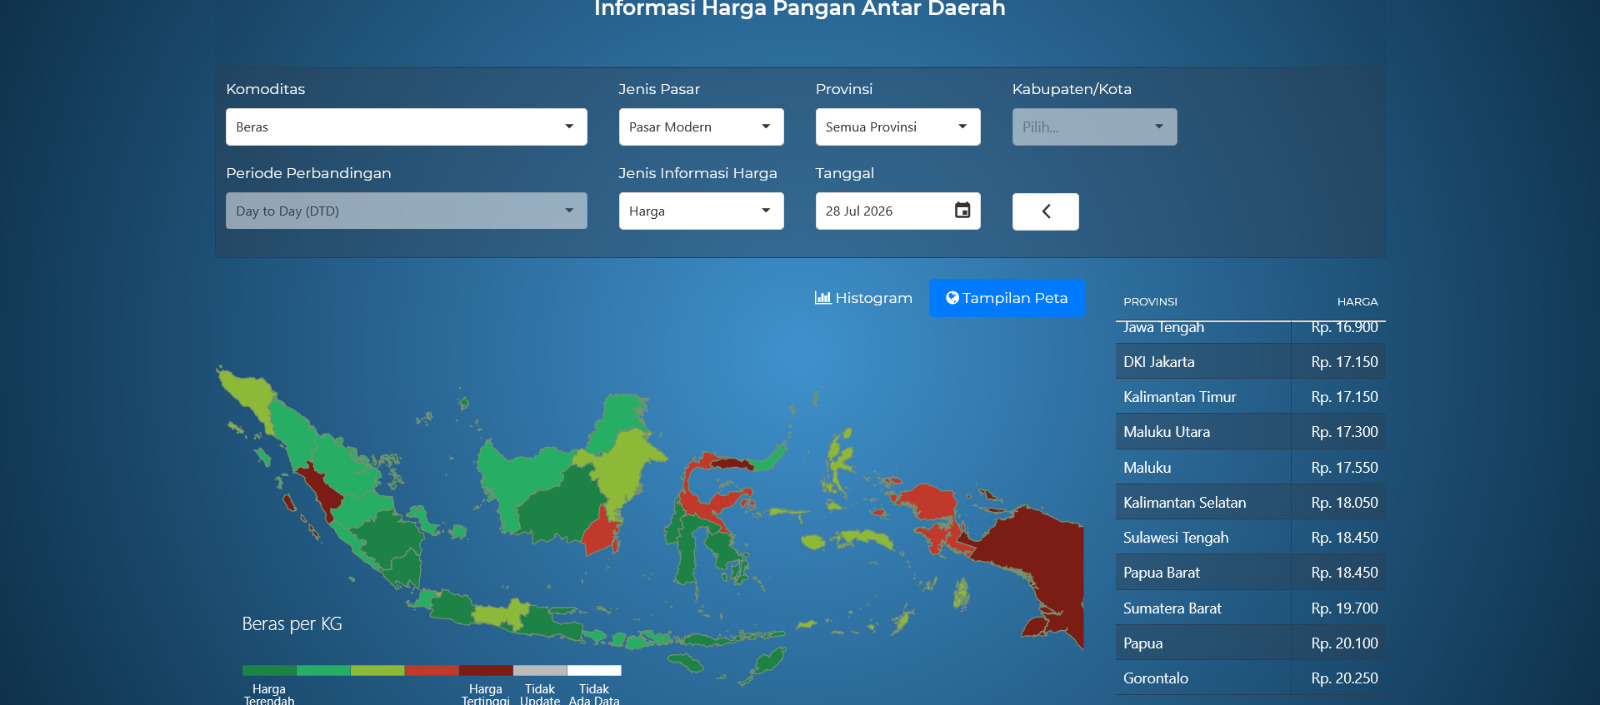The height and width of the screenshot is (705, 1600).
Task: Select the Sulawesi Tengah row
Action: pos(1250,537)
